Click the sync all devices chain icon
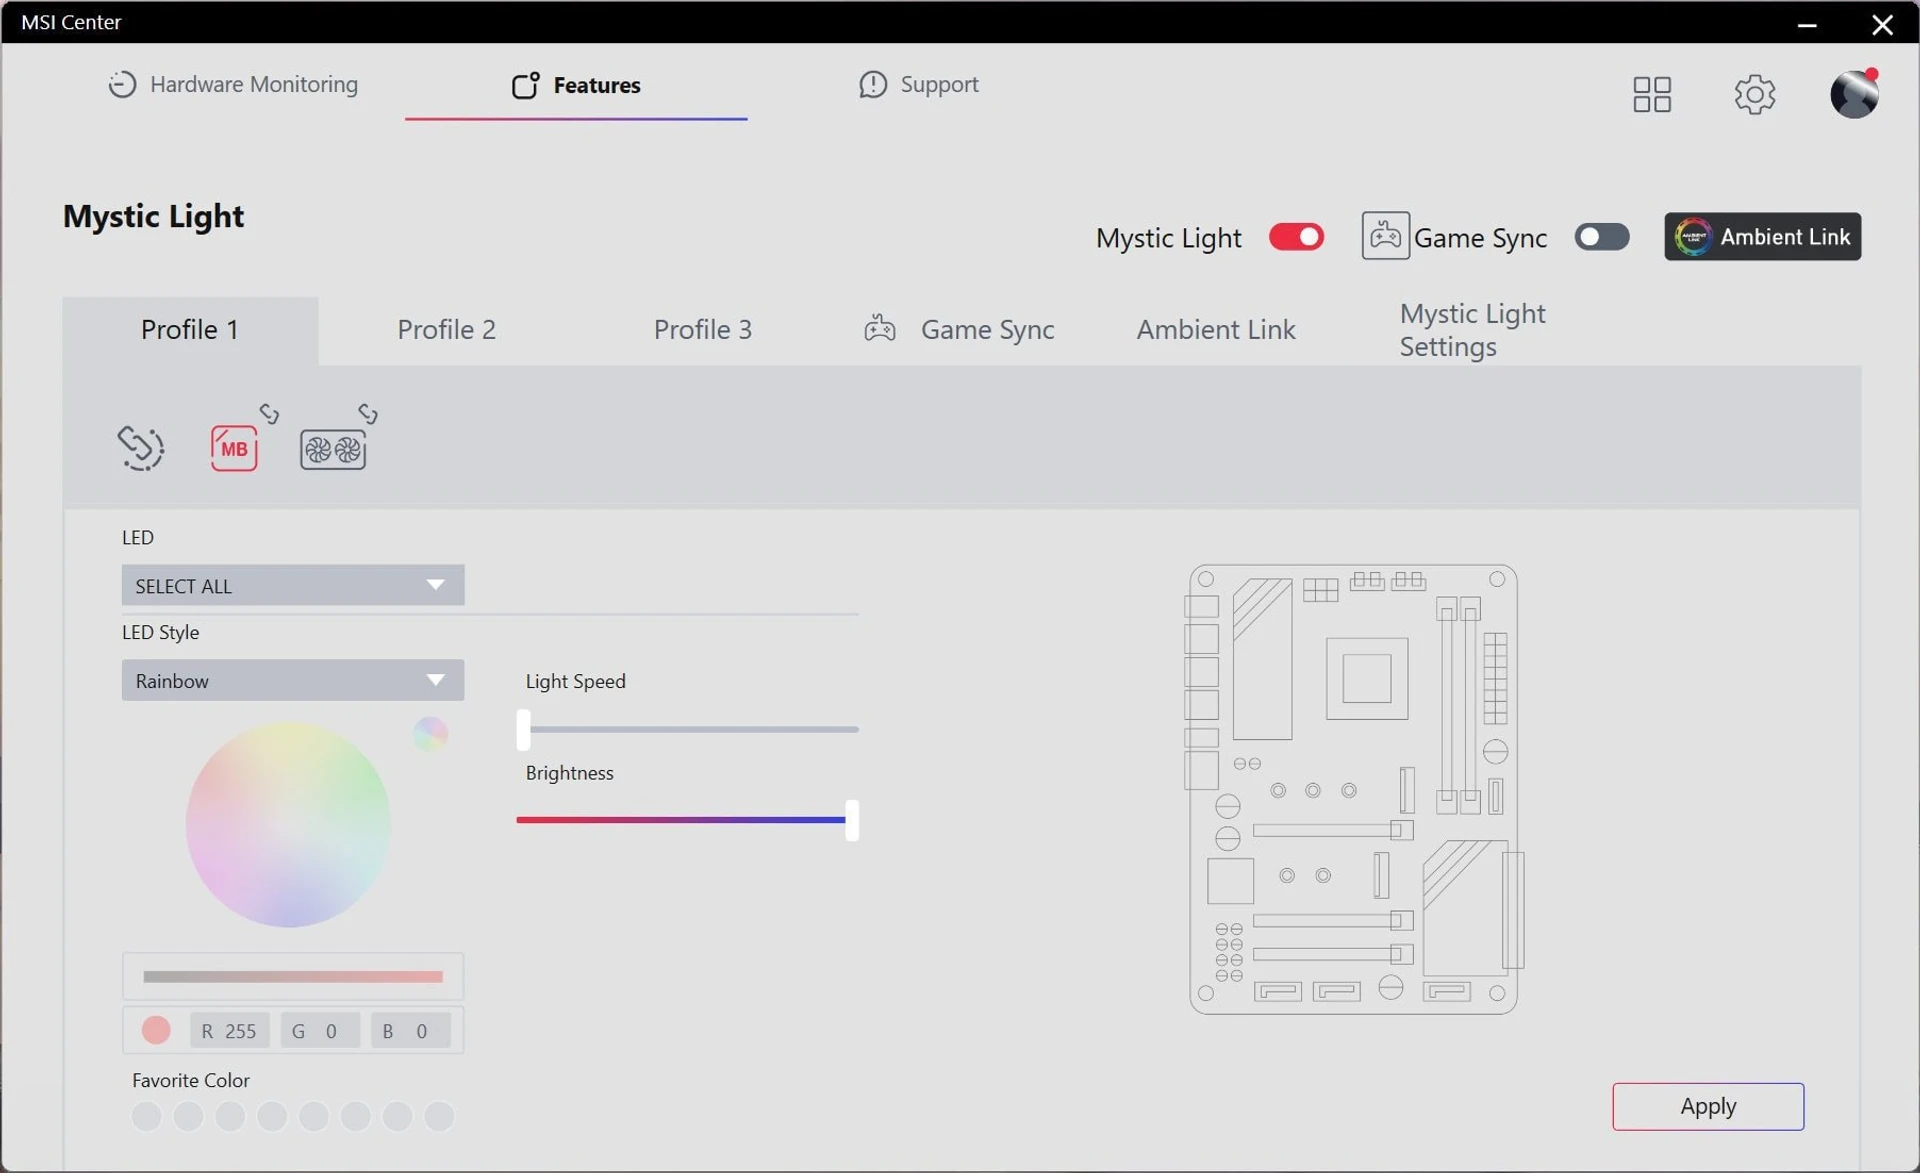This screenshot has height=1173, width=1920. pos(140,447)
